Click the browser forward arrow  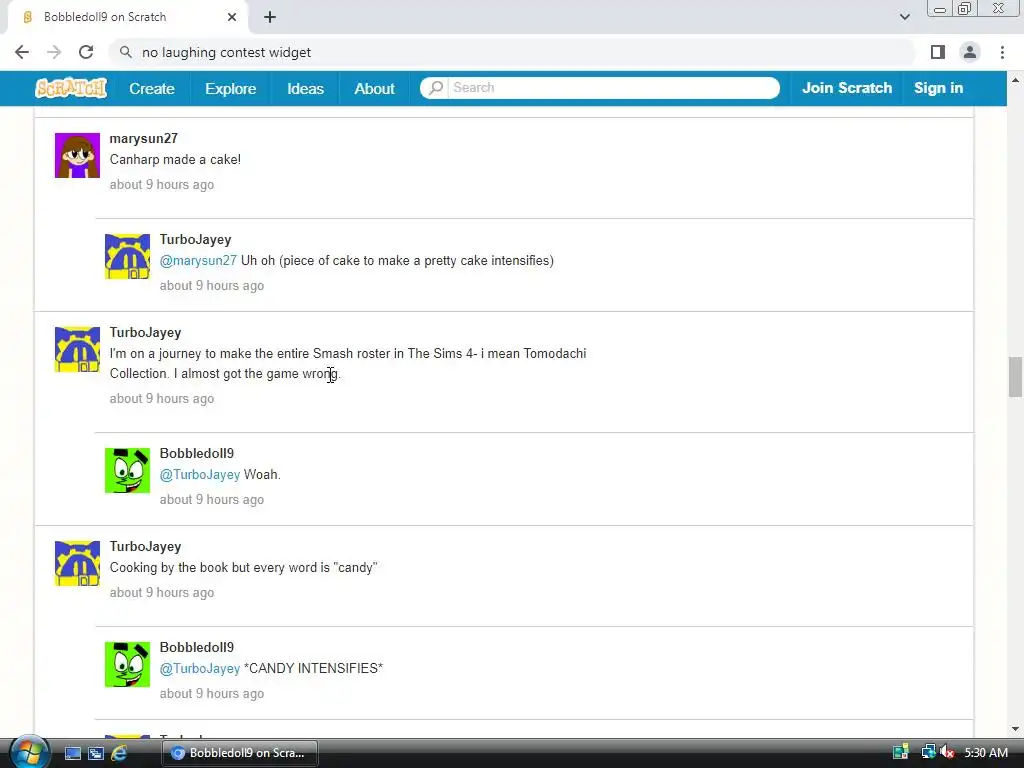tap(54, 52)
